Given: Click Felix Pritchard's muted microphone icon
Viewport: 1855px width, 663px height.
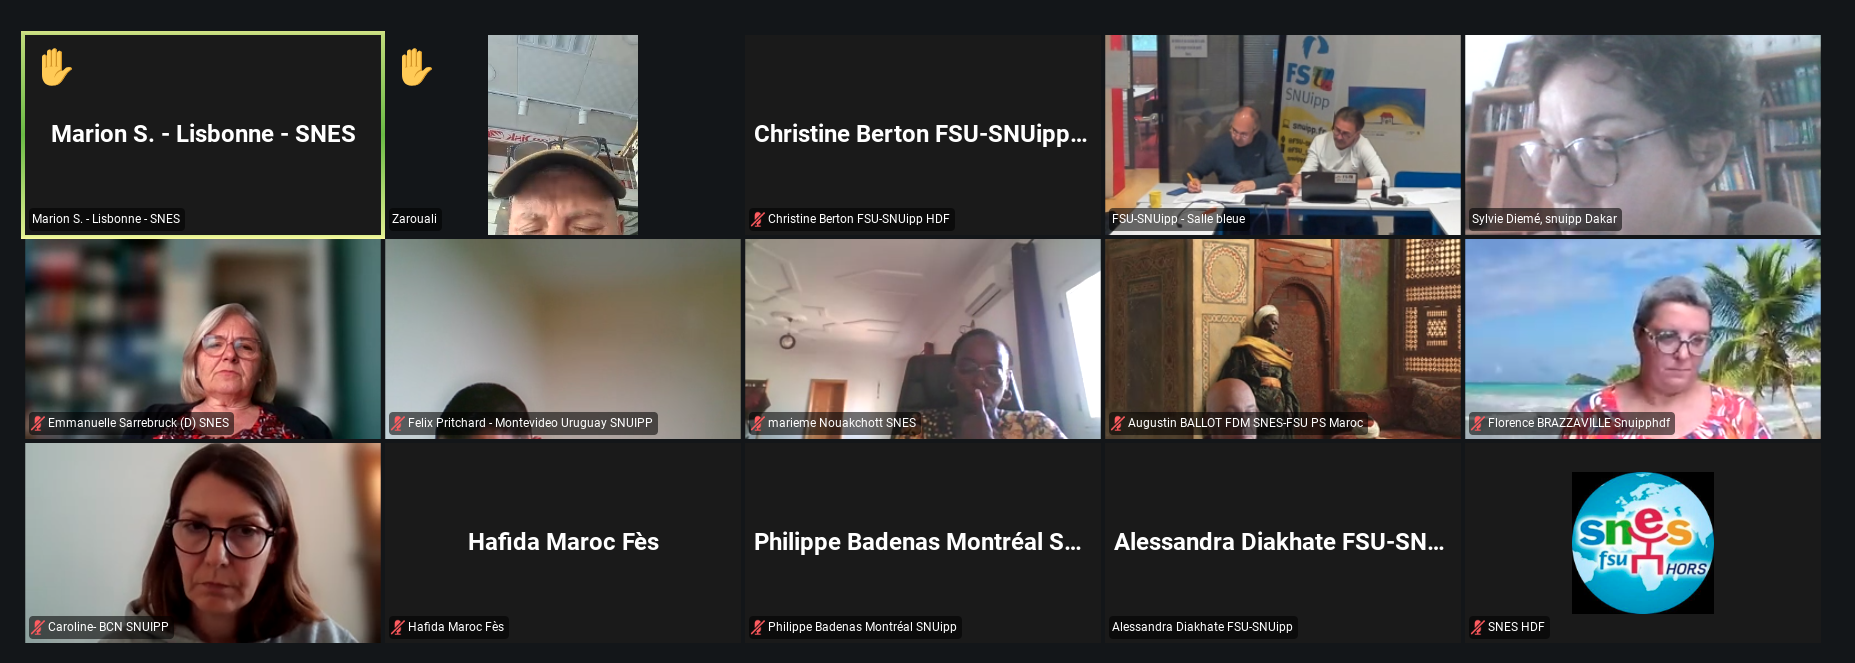Looking at the screenshot, I should (398, 423).
